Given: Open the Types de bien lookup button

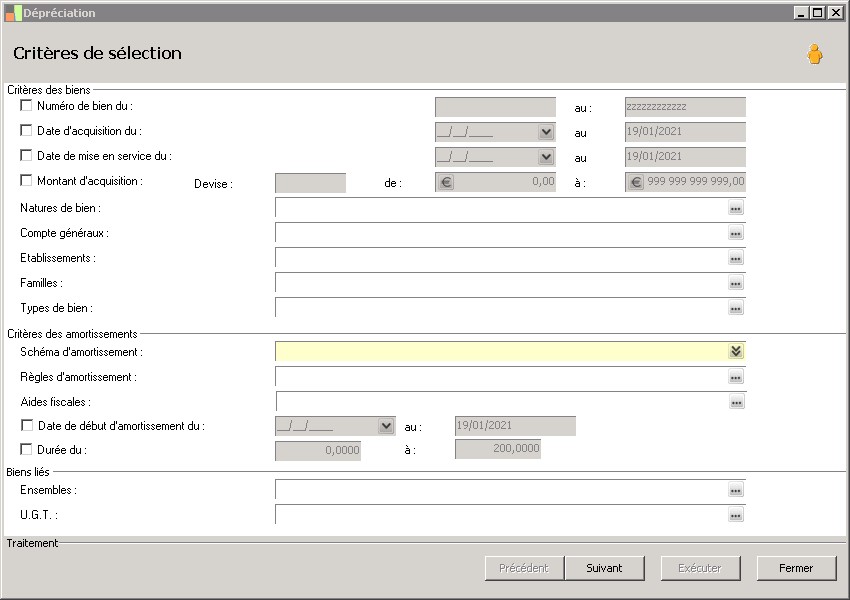Looking at the screenshot, I should [736, 308].
